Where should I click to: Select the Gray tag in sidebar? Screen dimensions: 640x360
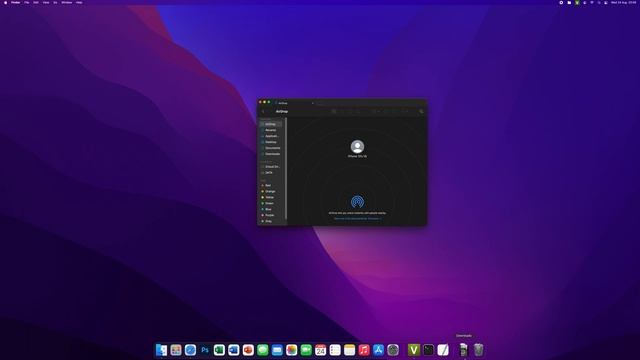[x=271, y=221]
